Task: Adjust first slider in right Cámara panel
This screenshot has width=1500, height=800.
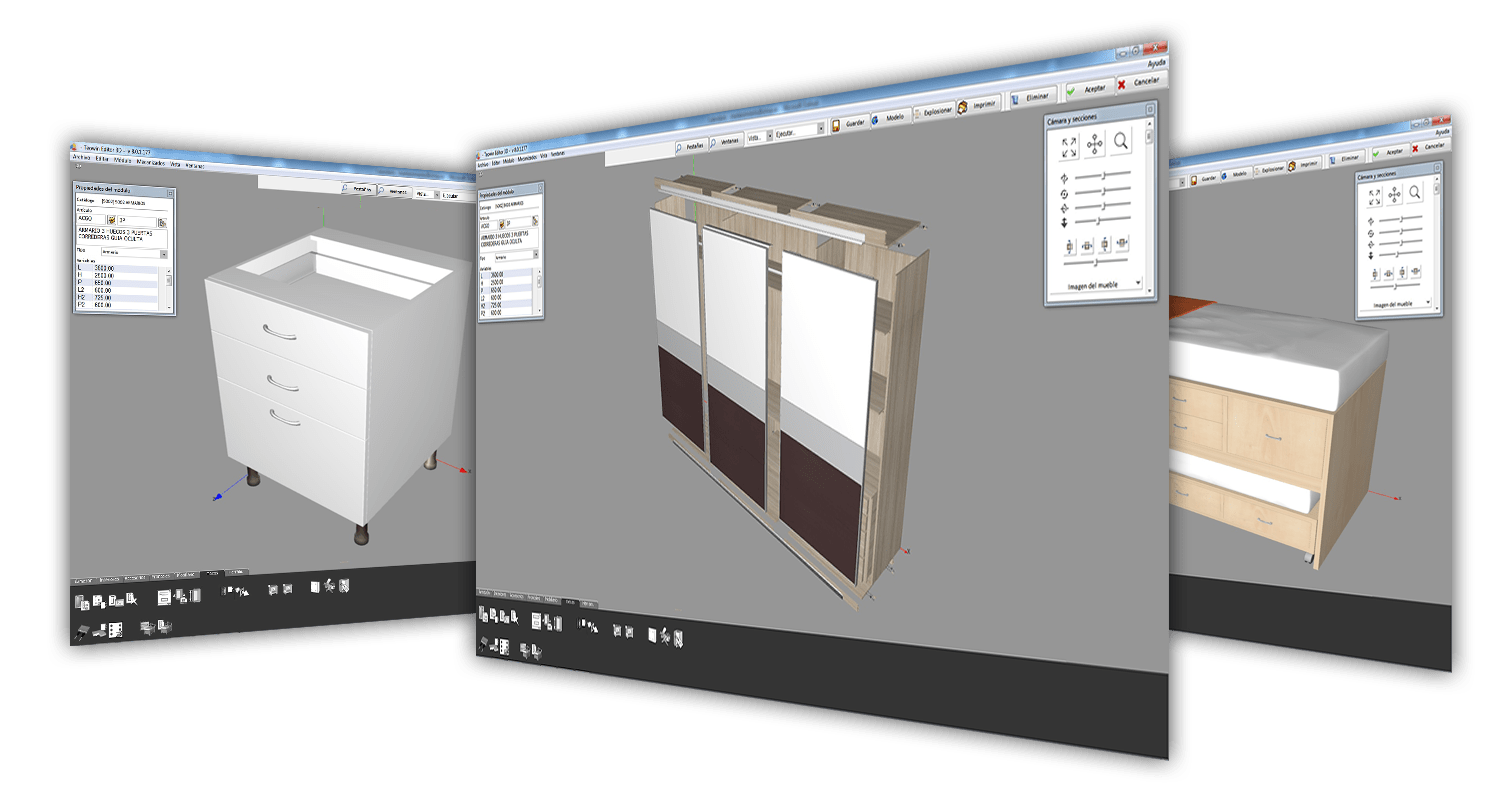Action: tap(1401, 218)
